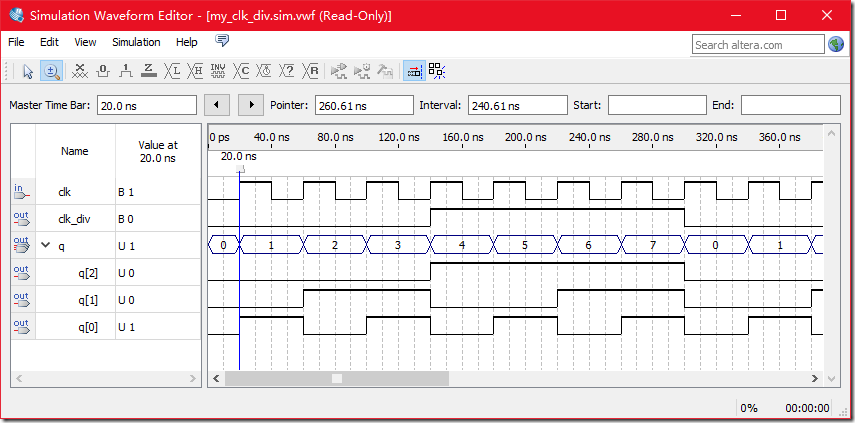855x423 pixels.
Task: Open the Simulation menu
Action: click(136, 42)
